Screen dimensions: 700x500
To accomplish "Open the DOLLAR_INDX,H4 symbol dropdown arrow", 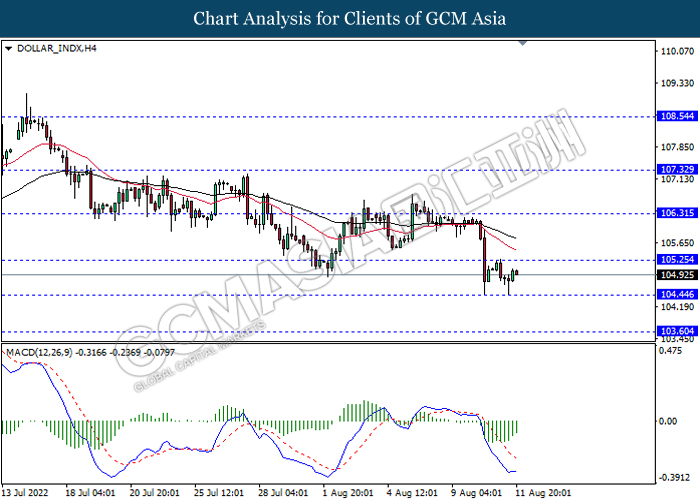I will click(x=8, y=49).
